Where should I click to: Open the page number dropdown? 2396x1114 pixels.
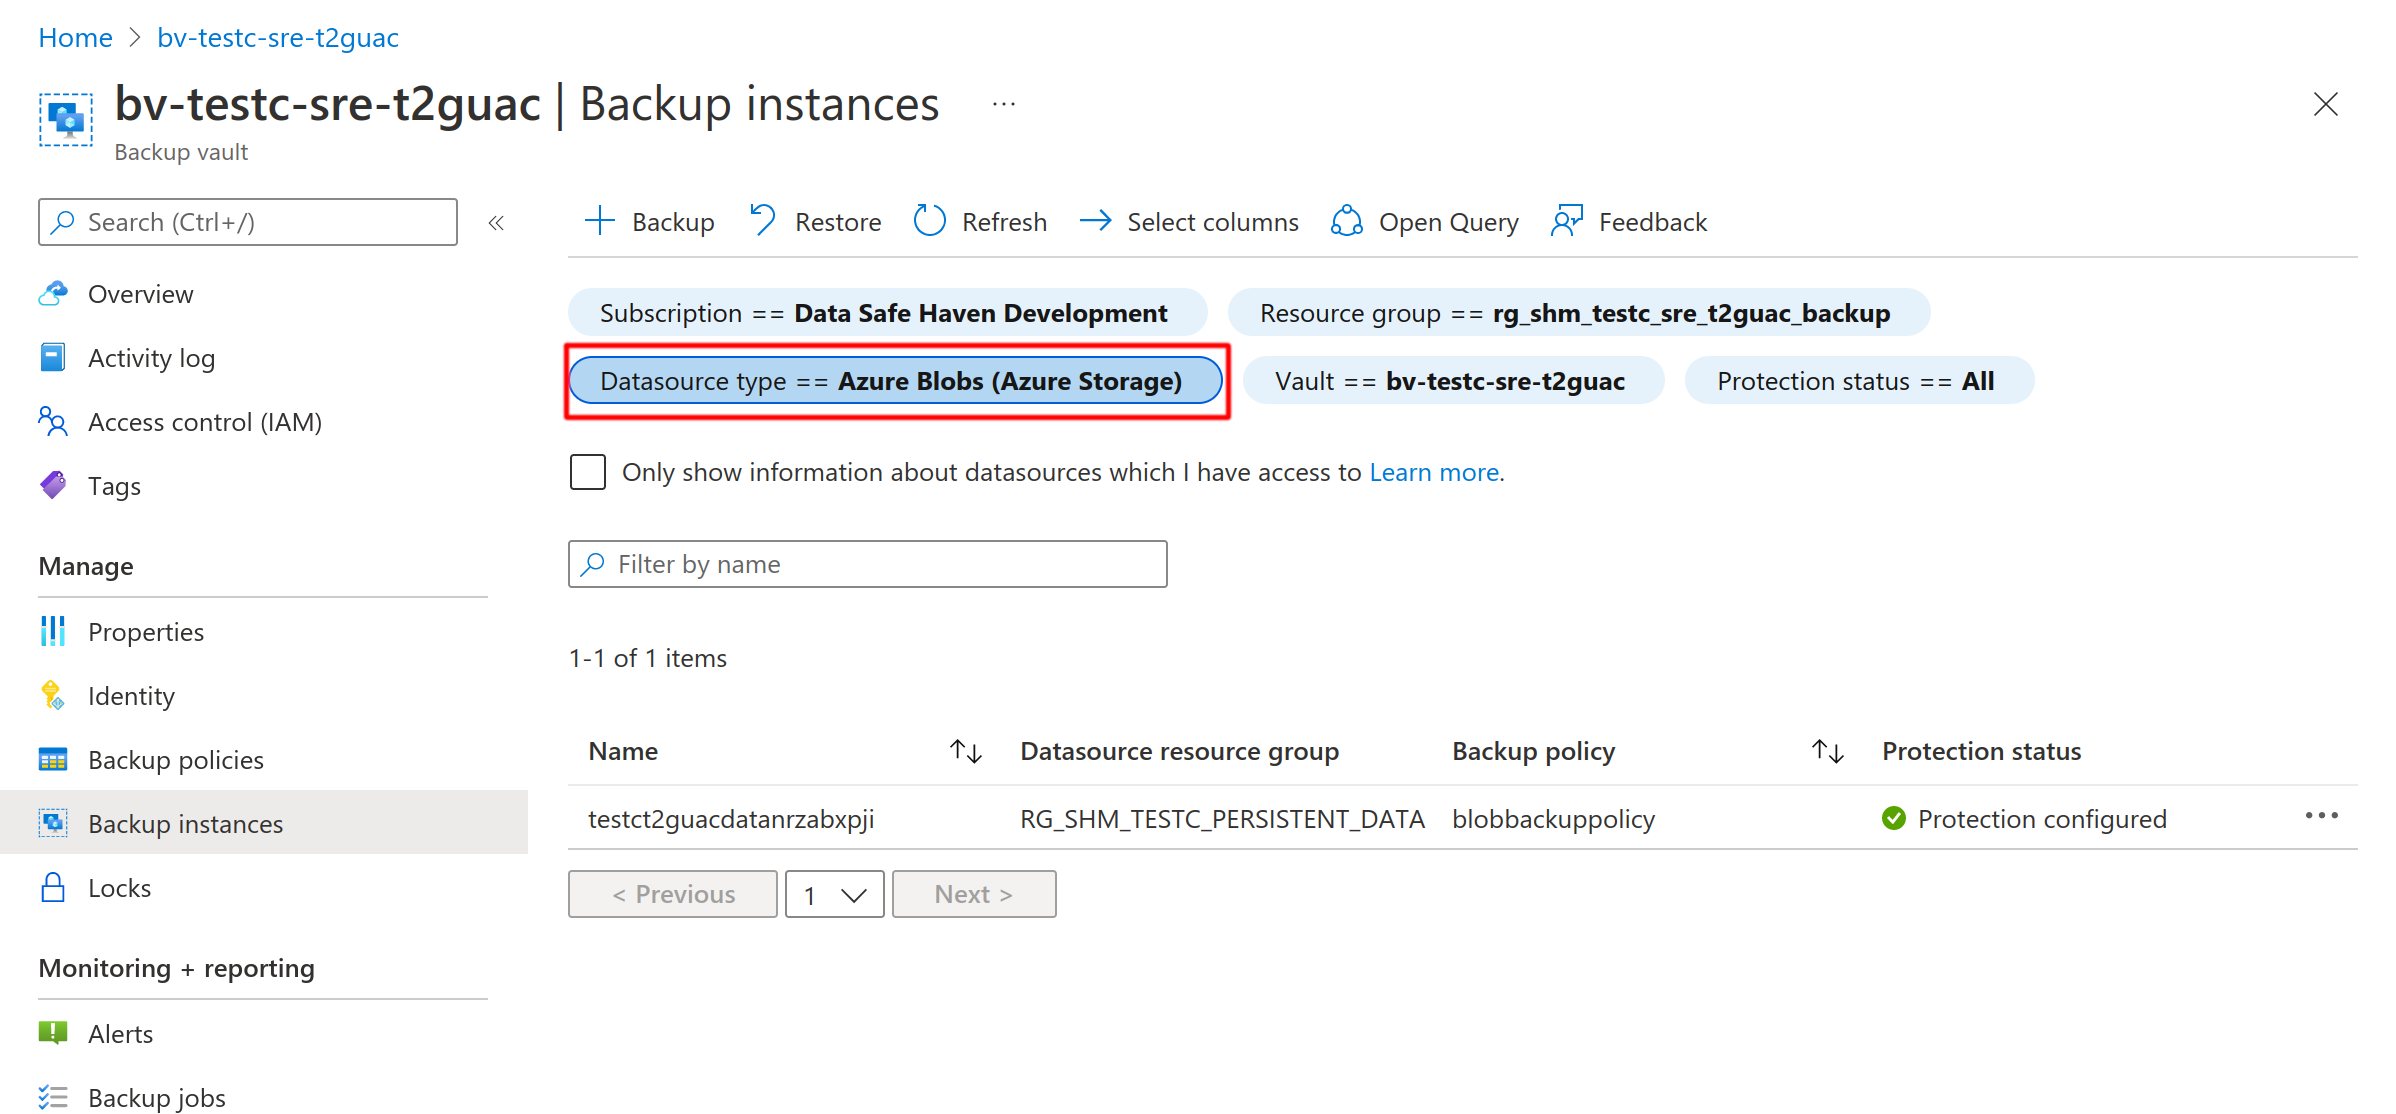click(835, 894)
